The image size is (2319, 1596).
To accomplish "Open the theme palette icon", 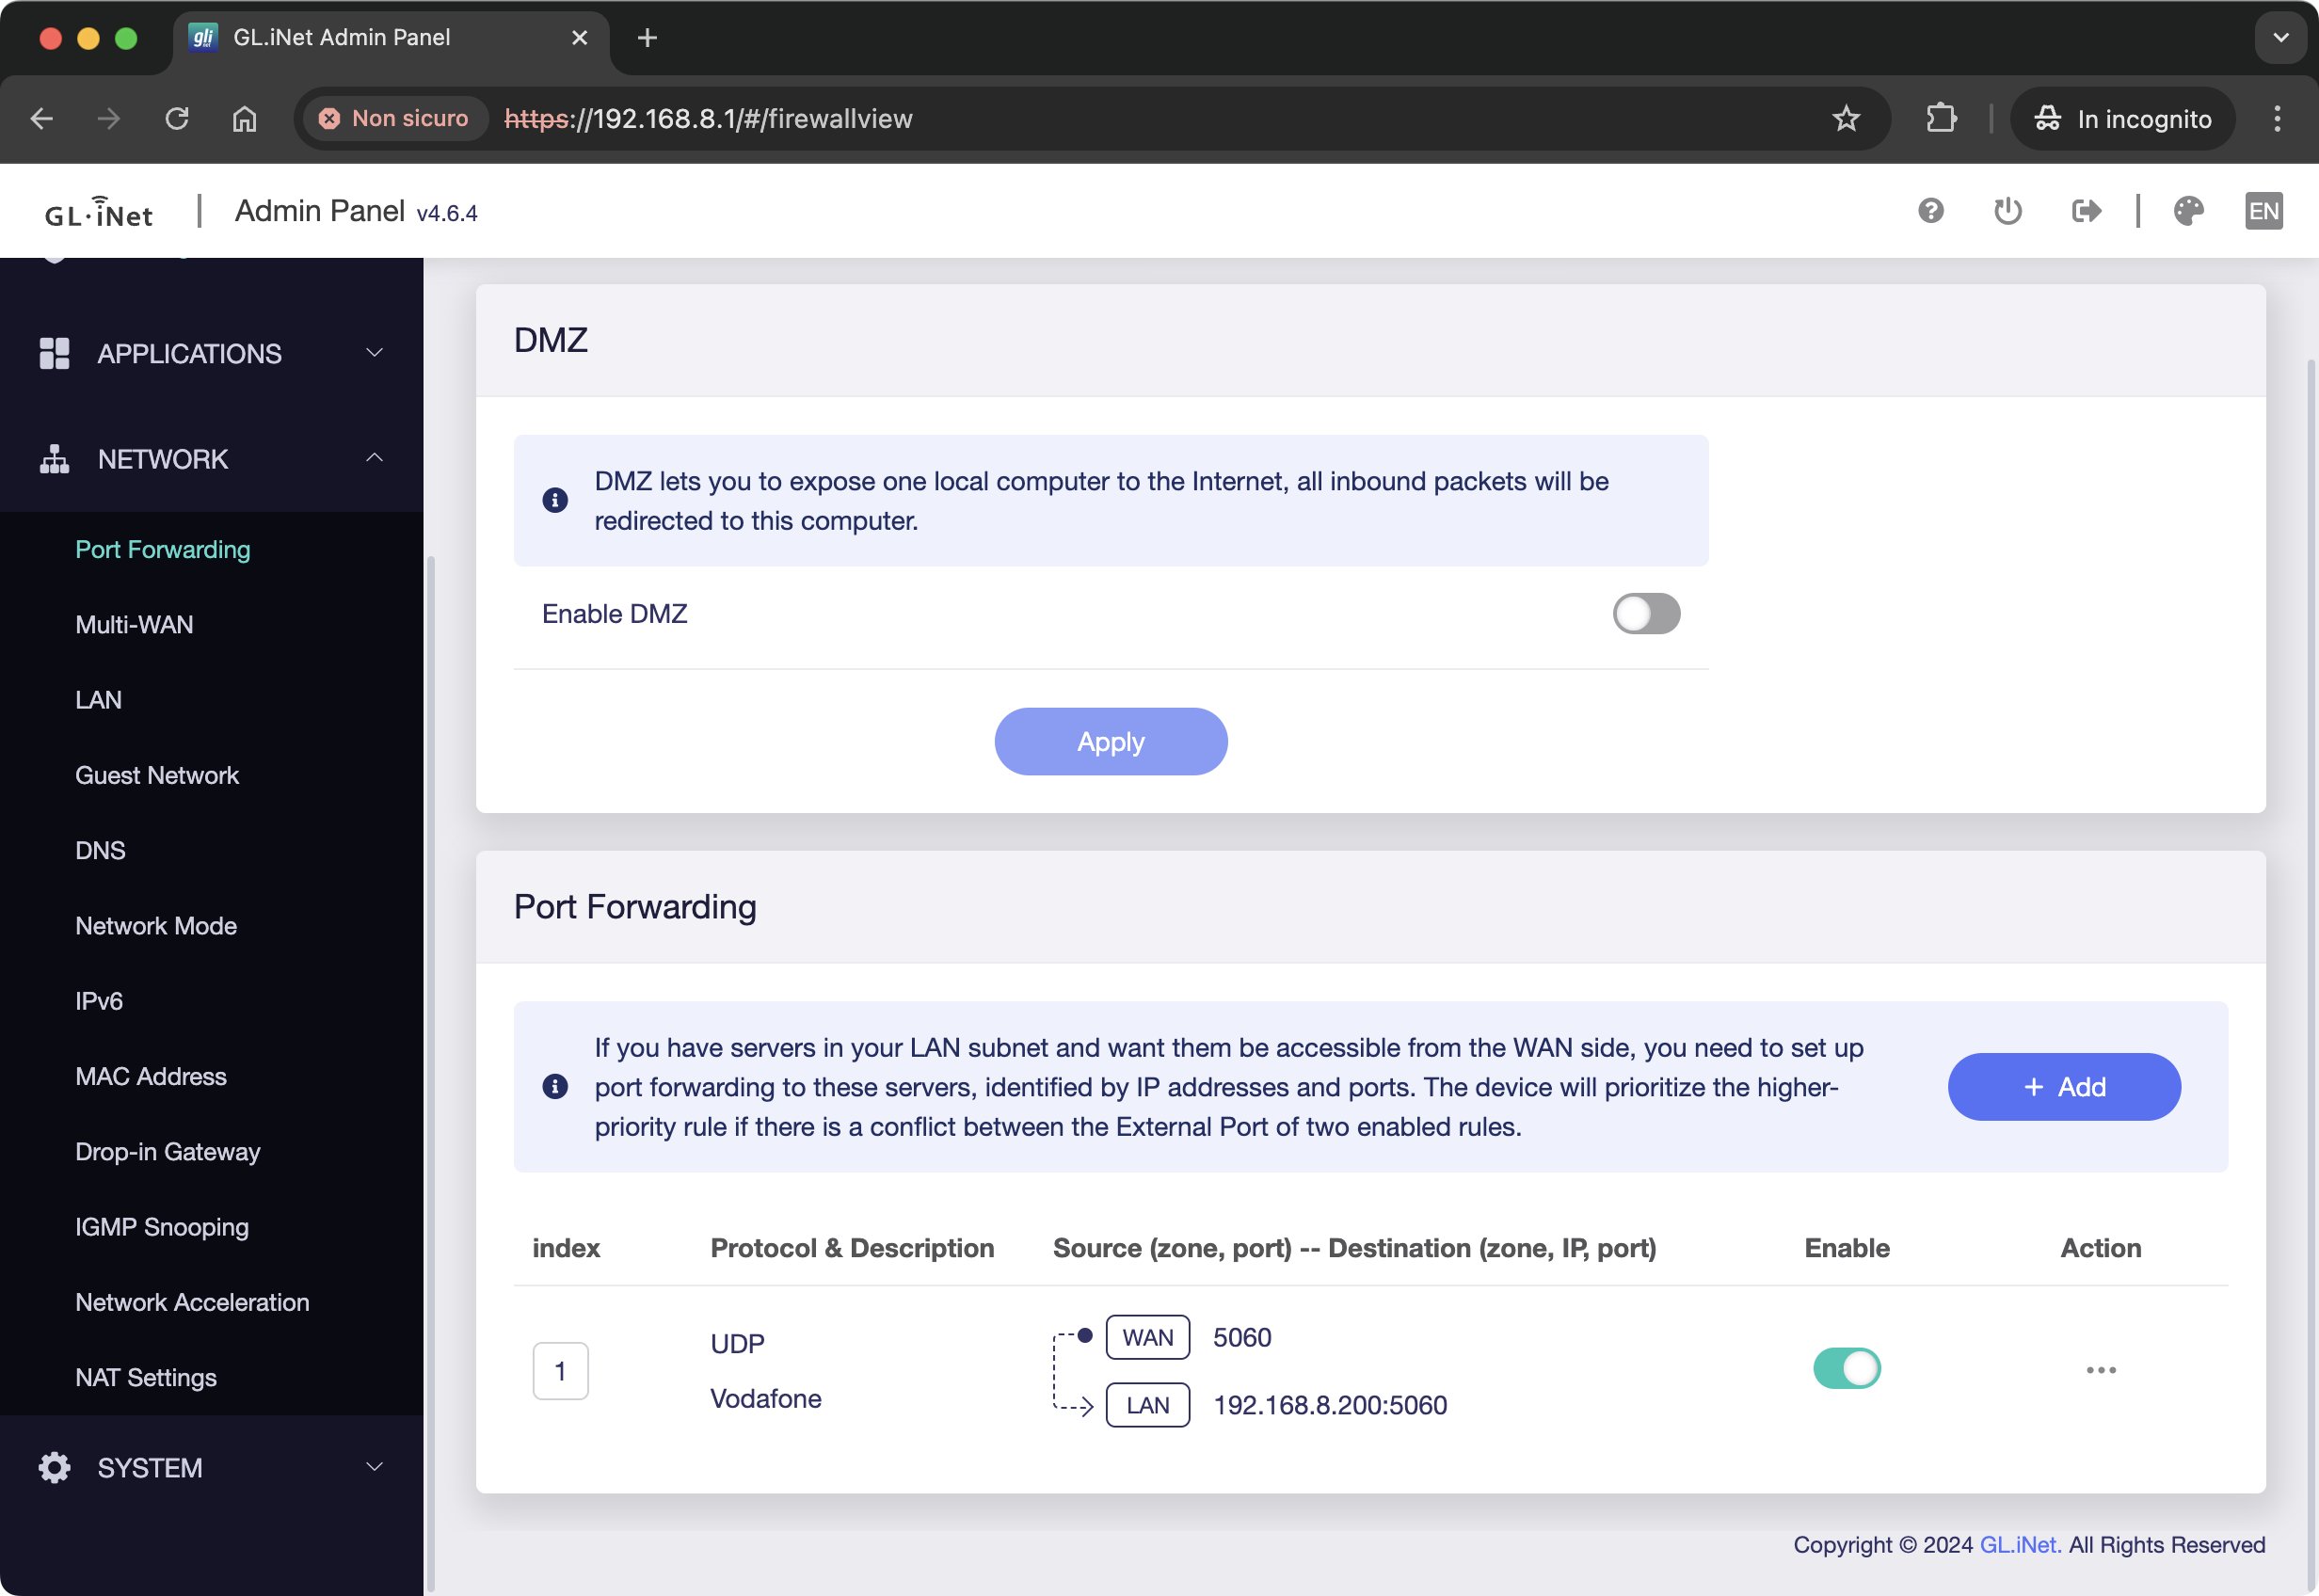I will pos(2188,211).
